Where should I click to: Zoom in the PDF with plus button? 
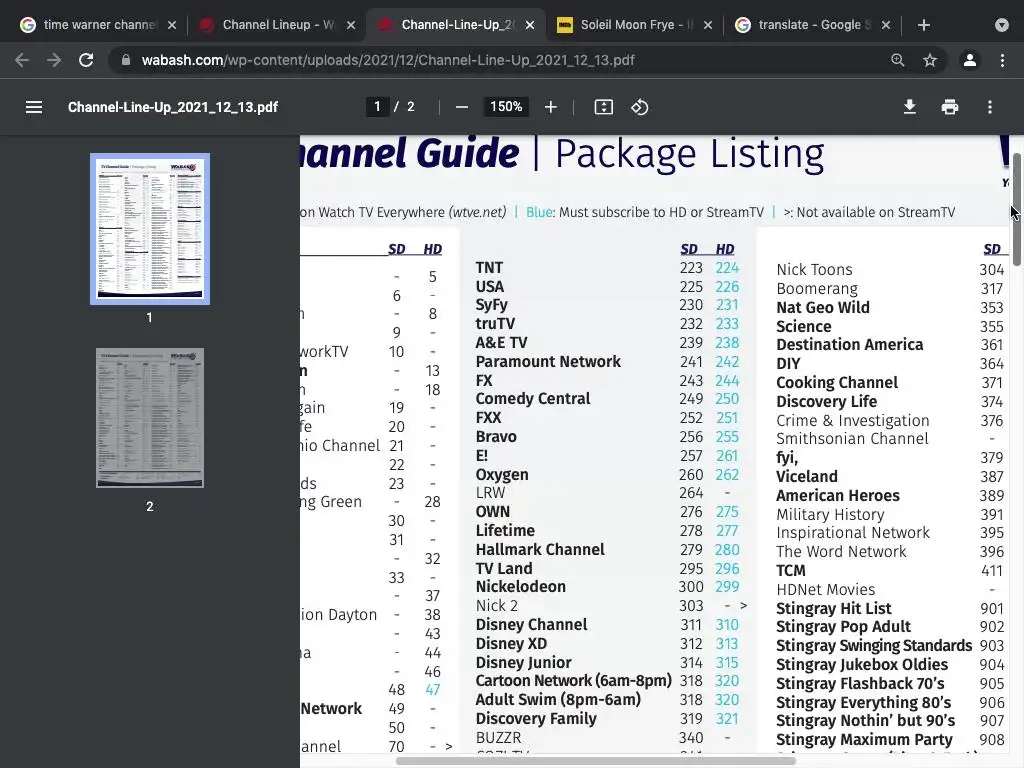pos(551,107)
